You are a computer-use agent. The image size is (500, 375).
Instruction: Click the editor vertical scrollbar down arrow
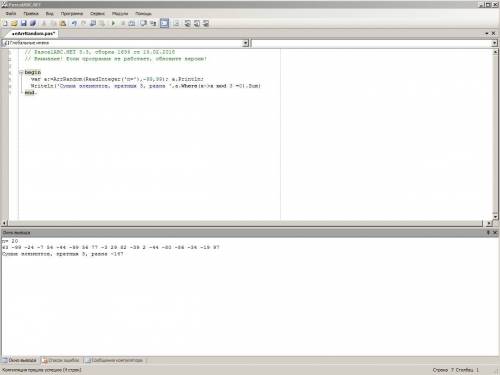[495, 217]
